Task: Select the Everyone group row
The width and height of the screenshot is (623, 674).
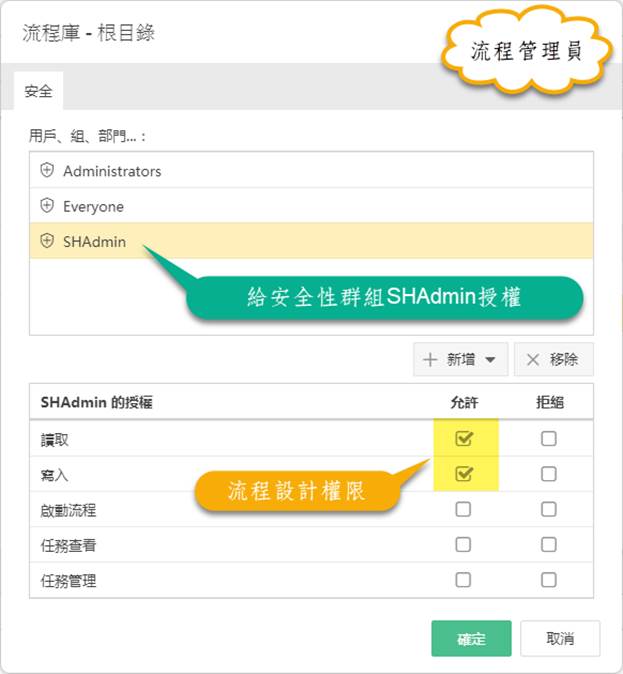Action: point(311,206)
